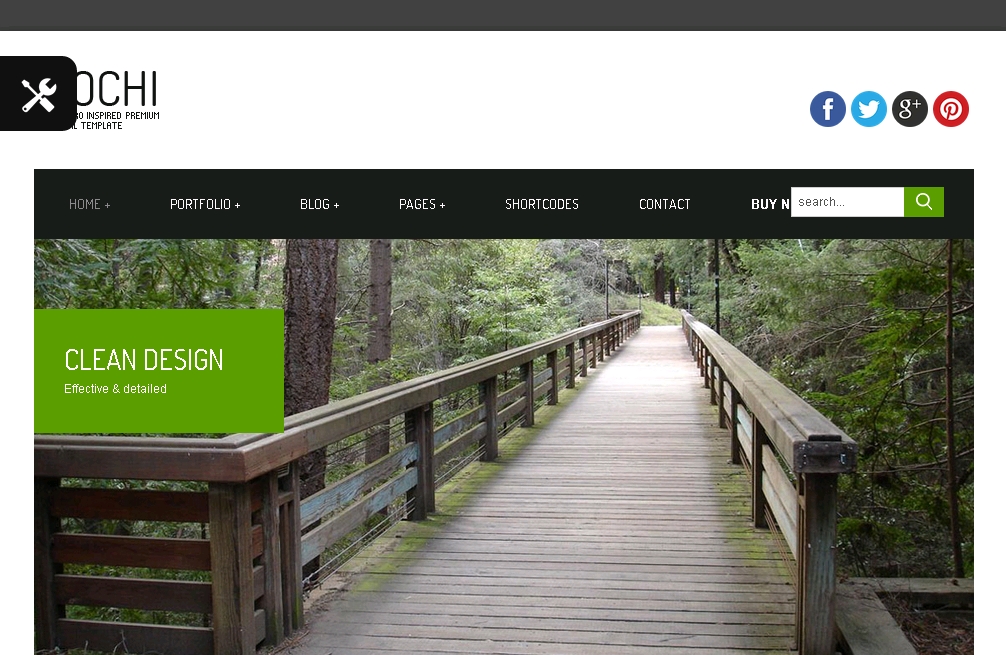Go to the Shortcodes page

541,204
